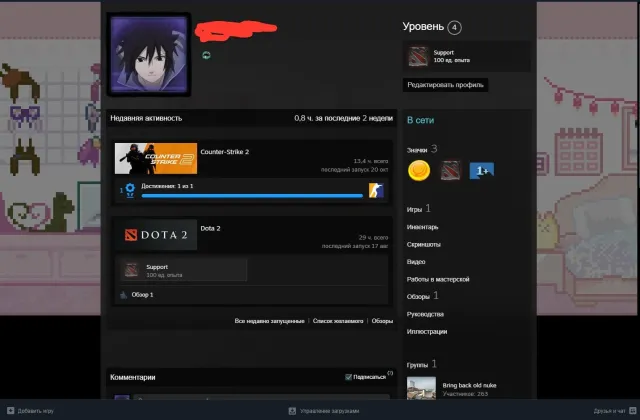The height and width of the screenshot is (420, 640).
Task: Click the thumbs-up icon beside Обзор 1
Action: [124, 295]
